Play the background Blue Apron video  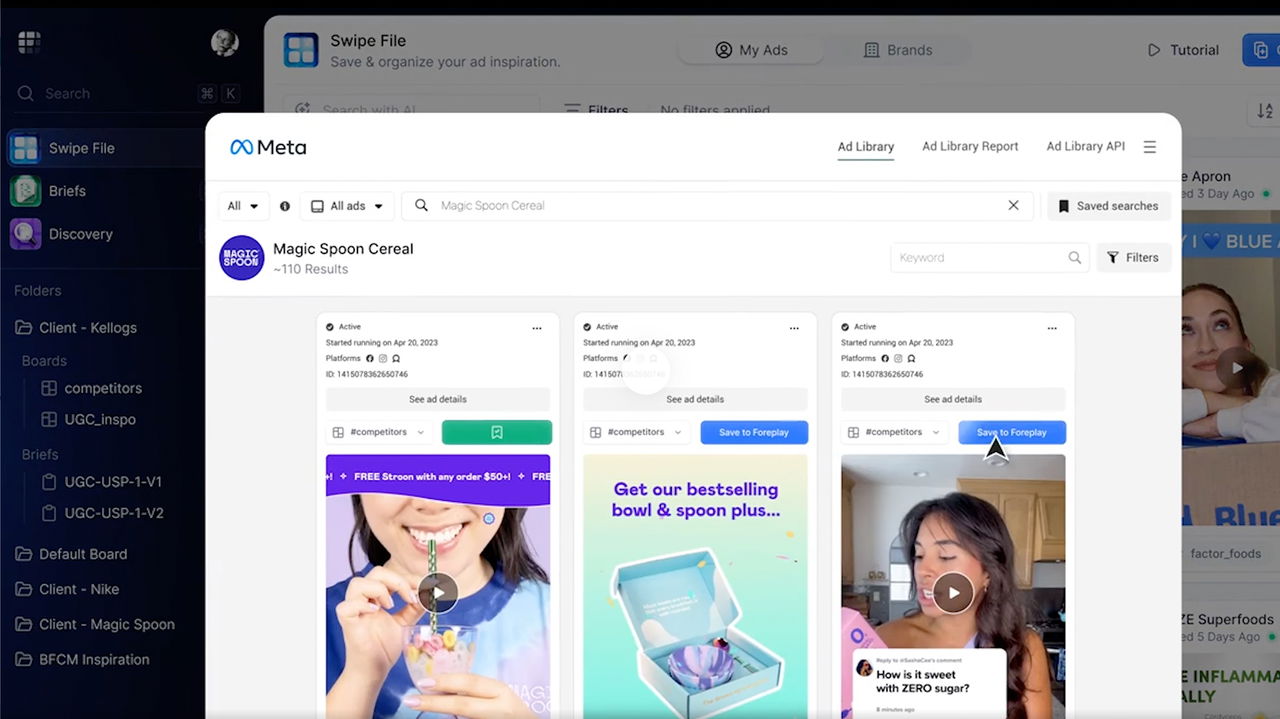(1236, 368)
